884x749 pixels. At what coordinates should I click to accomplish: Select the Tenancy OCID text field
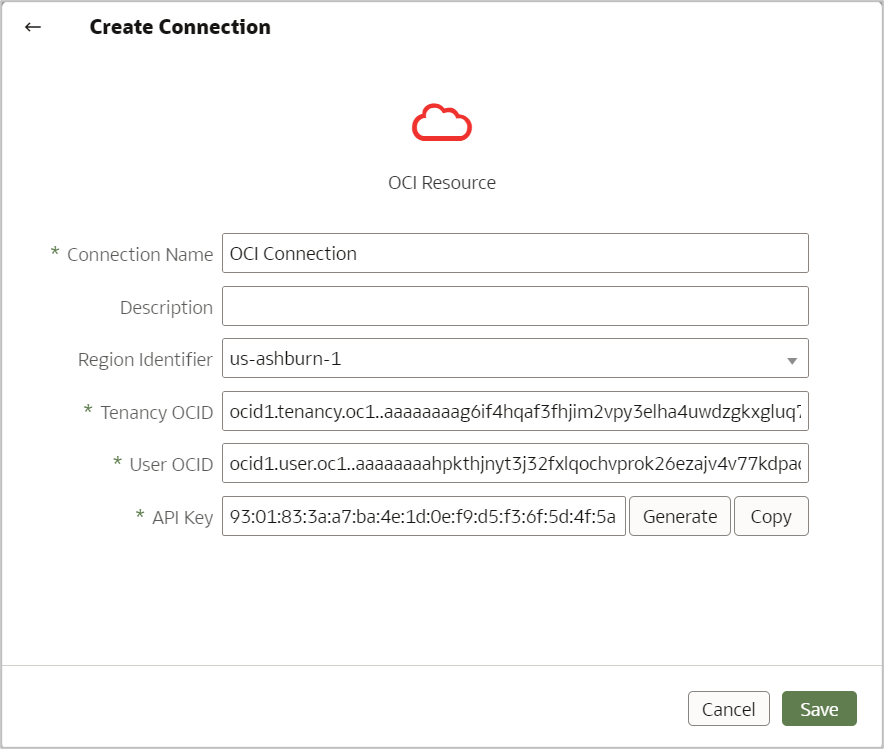[514, 411]
